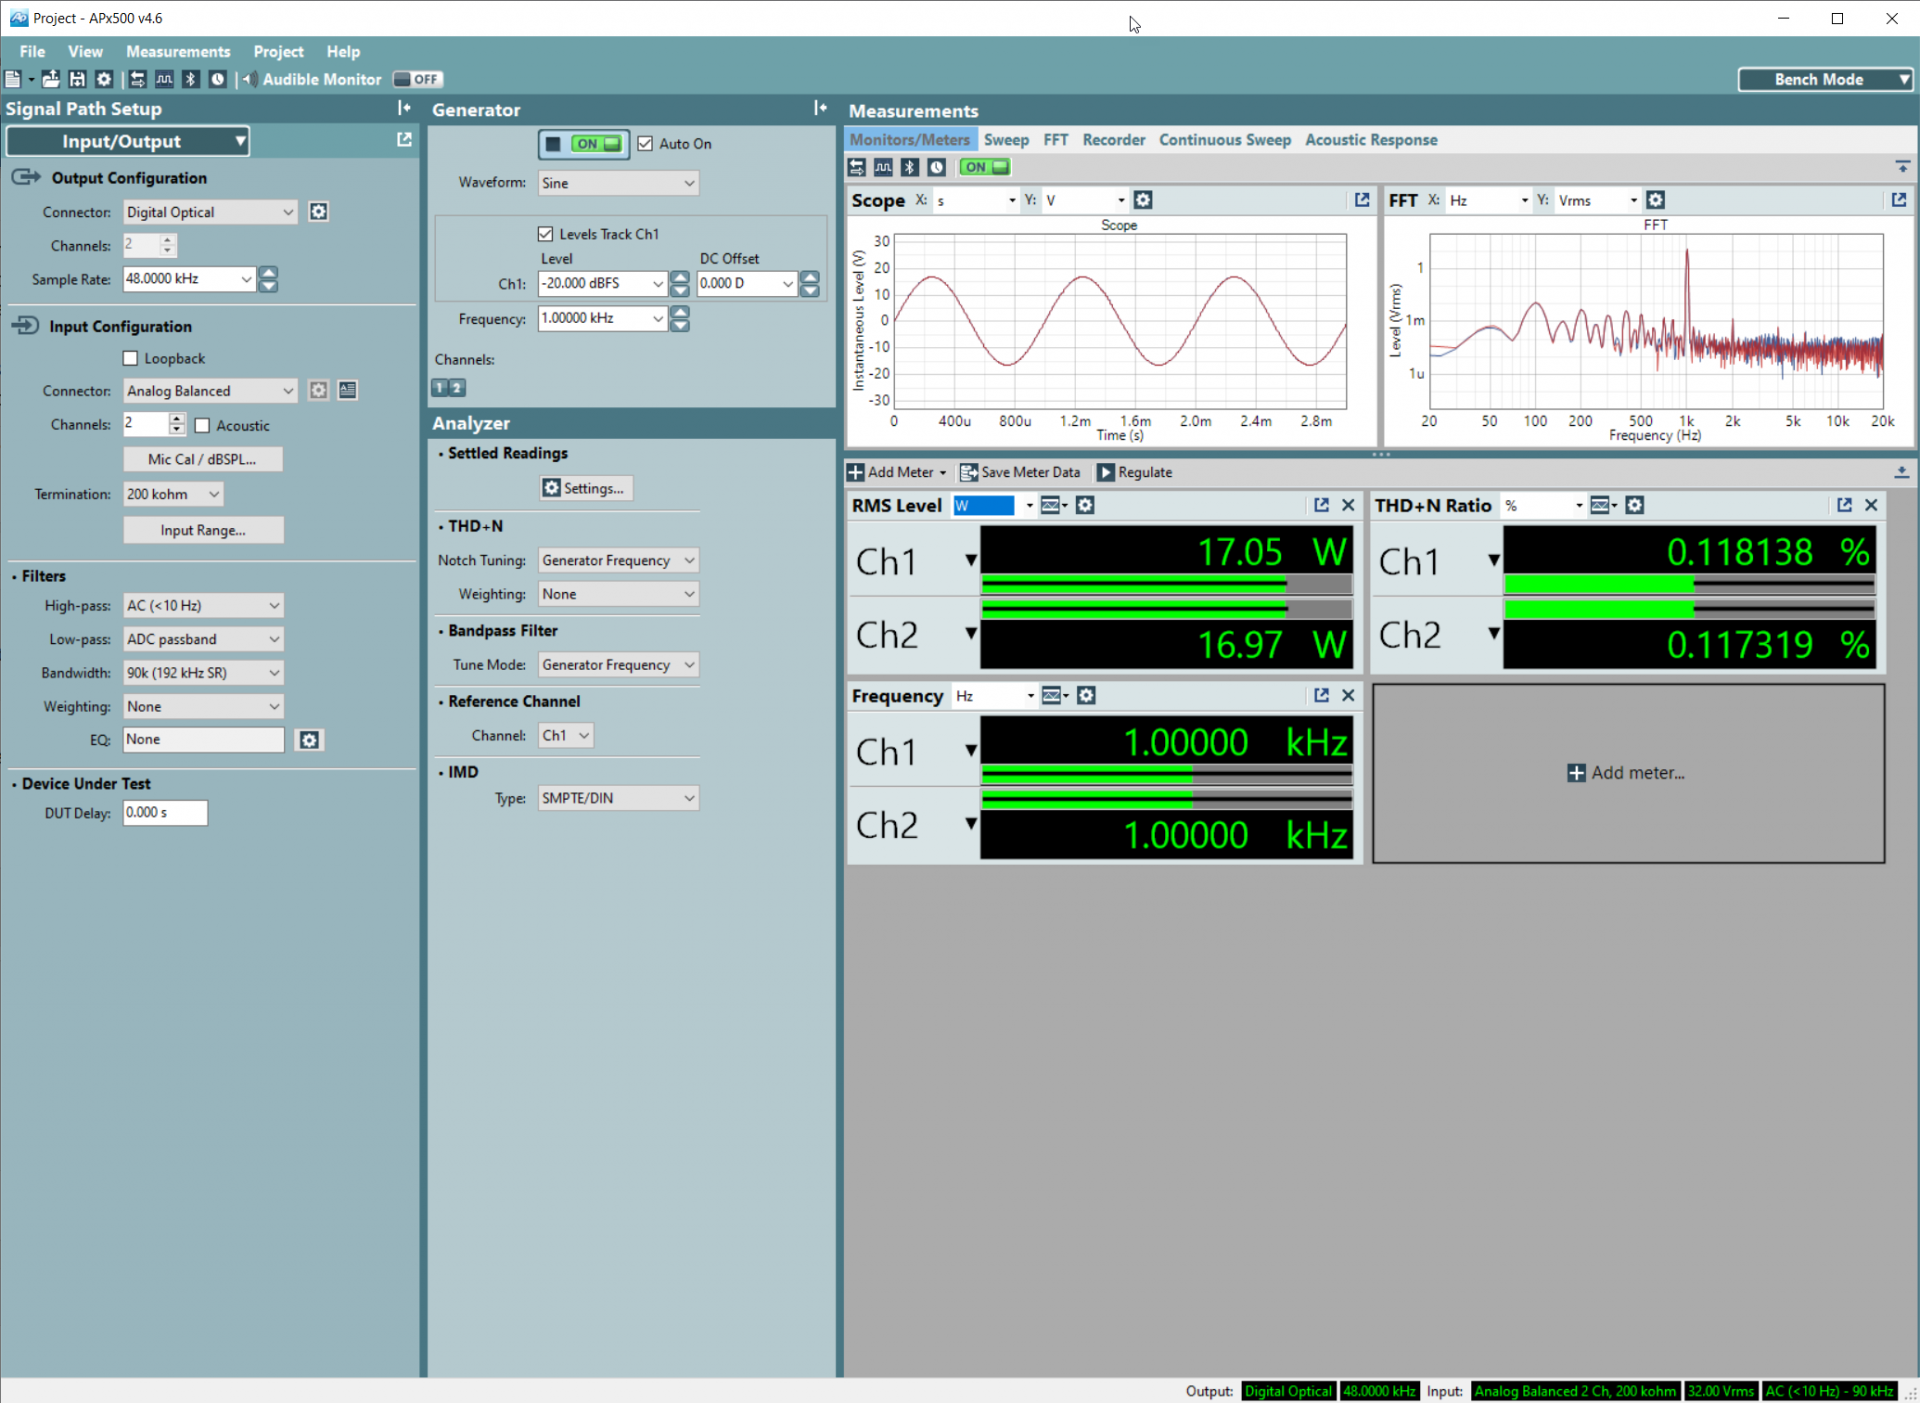
Task: Click the Mic Cal / dBSPL... button
Action: 203,459
